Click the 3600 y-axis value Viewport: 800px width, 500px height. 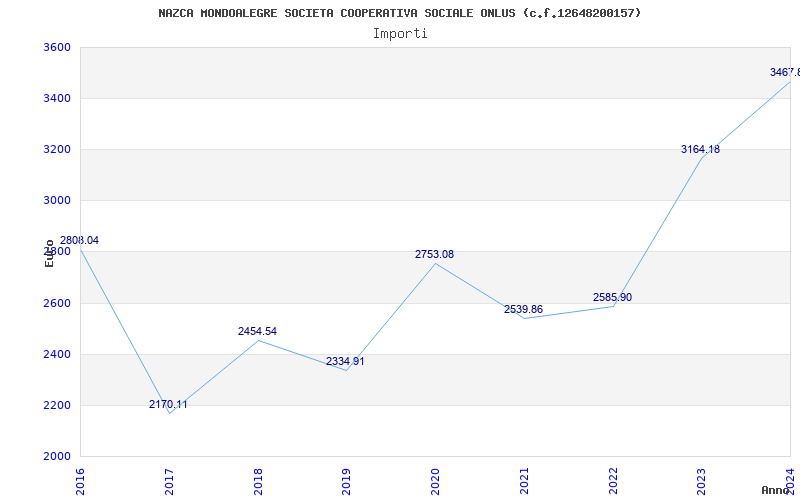[56, 47]
